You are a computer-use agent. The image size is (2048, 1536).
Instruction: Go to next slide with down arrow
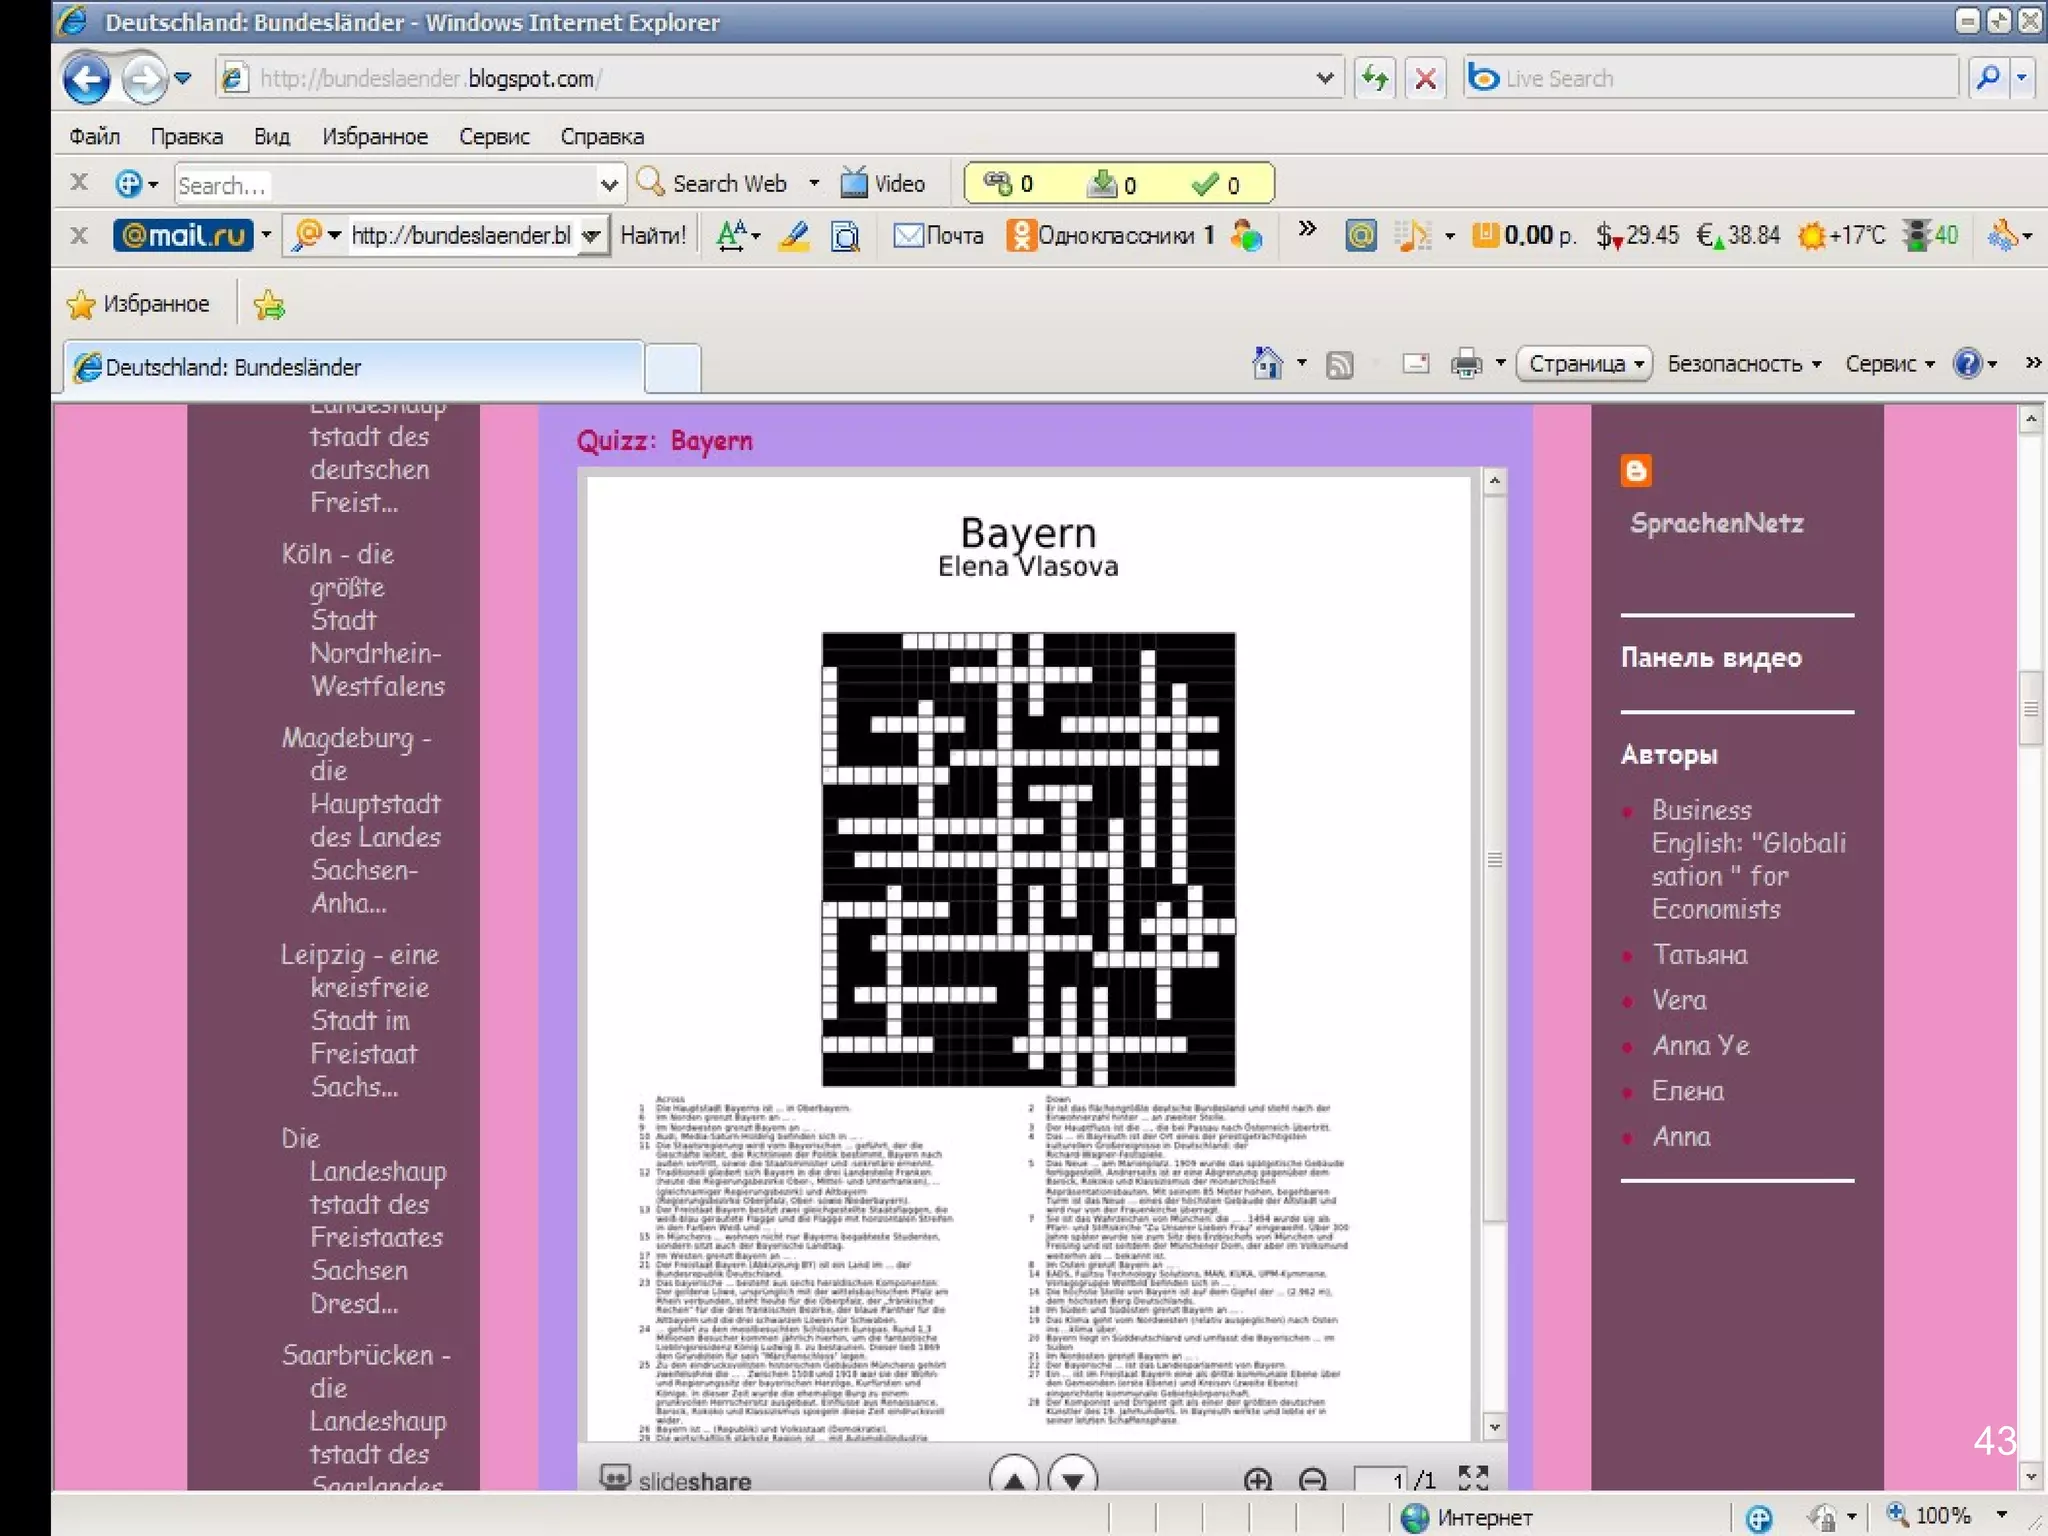[1073, 1479]
